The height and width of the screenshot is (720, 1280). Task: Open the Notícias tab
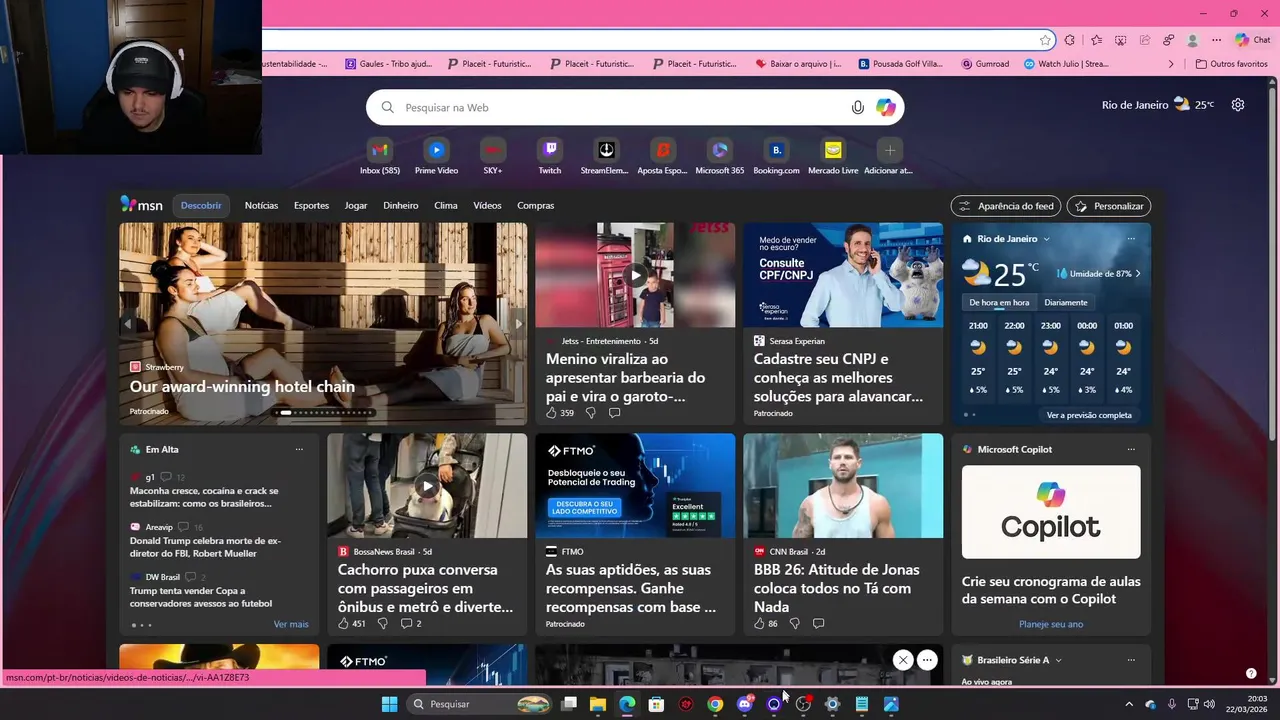(261, 205)
